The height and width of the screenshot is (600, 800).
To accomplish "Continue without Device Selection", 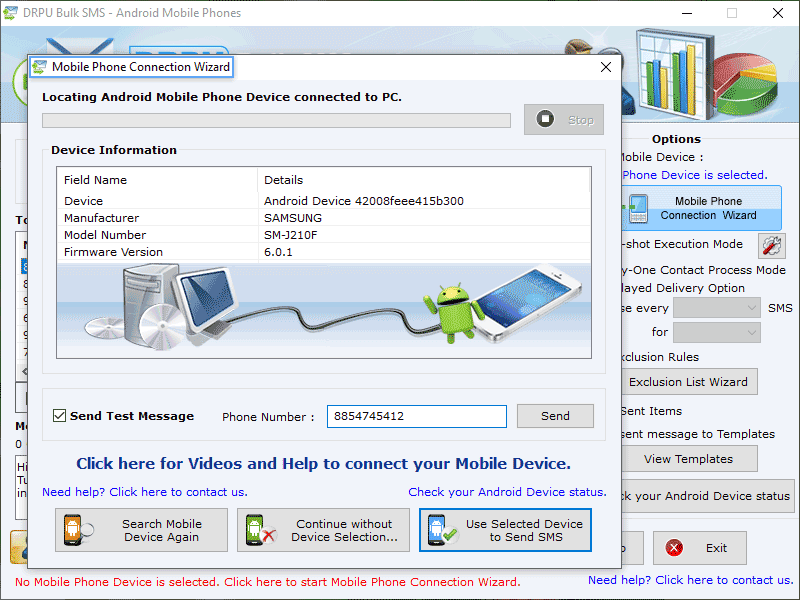I will pyautogui.click(x=323, y=530).
